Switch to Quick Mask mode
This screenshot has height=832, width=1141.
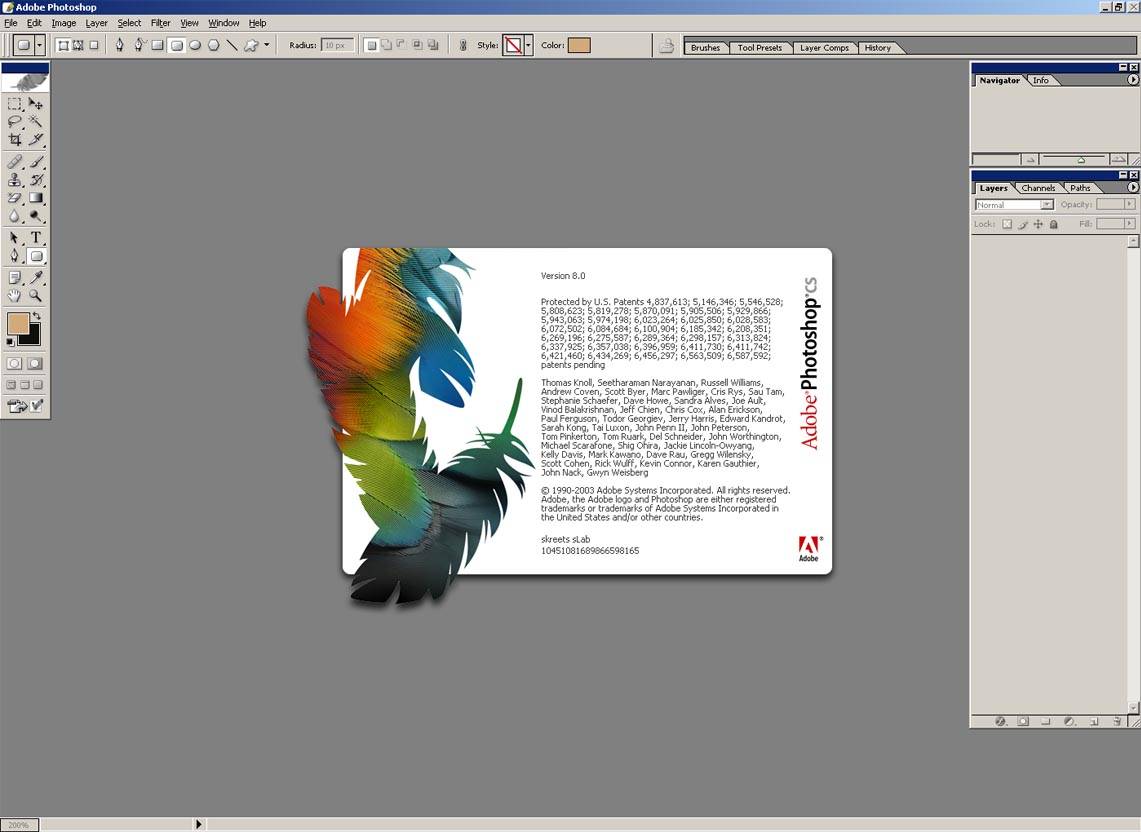(x=36, y=363)
